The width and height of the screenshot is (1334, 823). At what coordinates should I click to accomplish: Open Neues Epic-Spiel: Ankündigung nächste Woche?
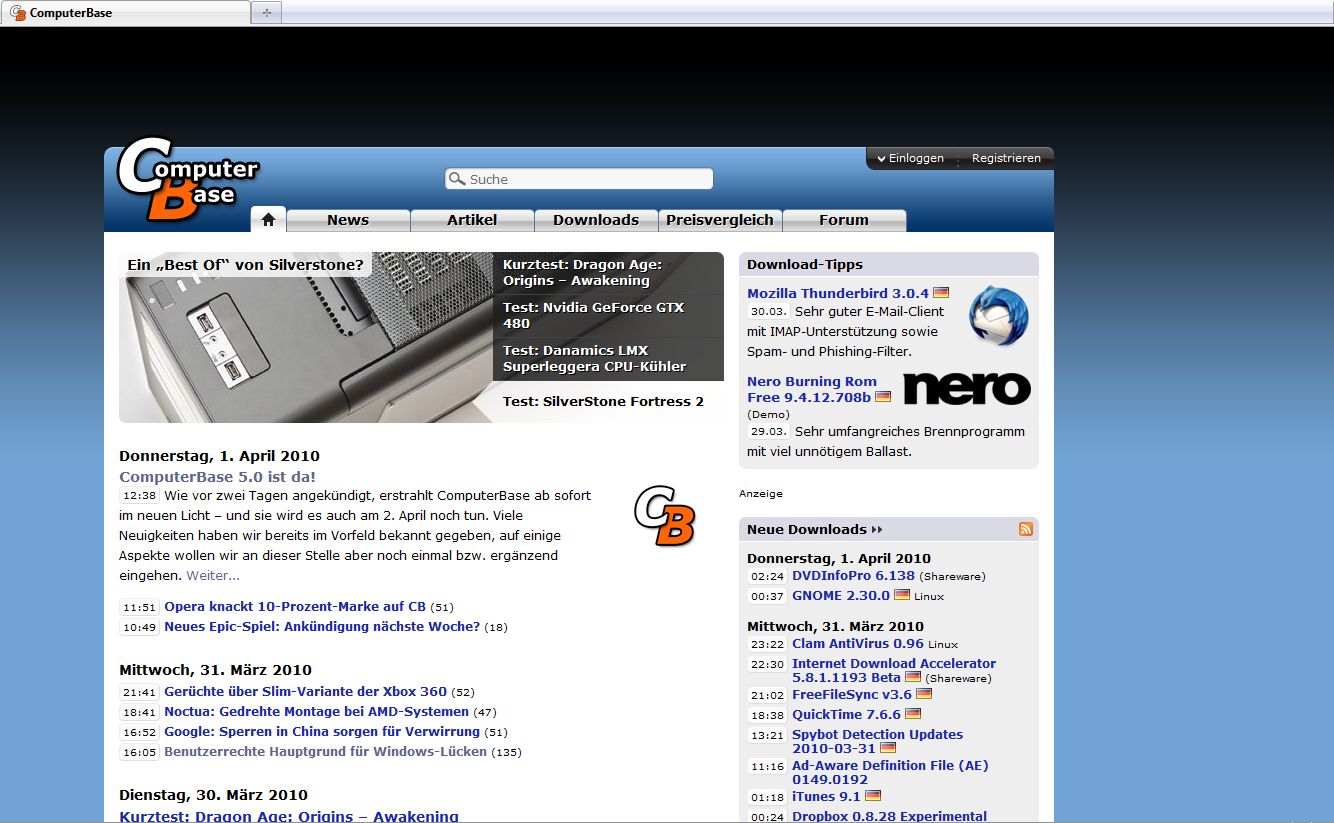[x=322, y=627]
